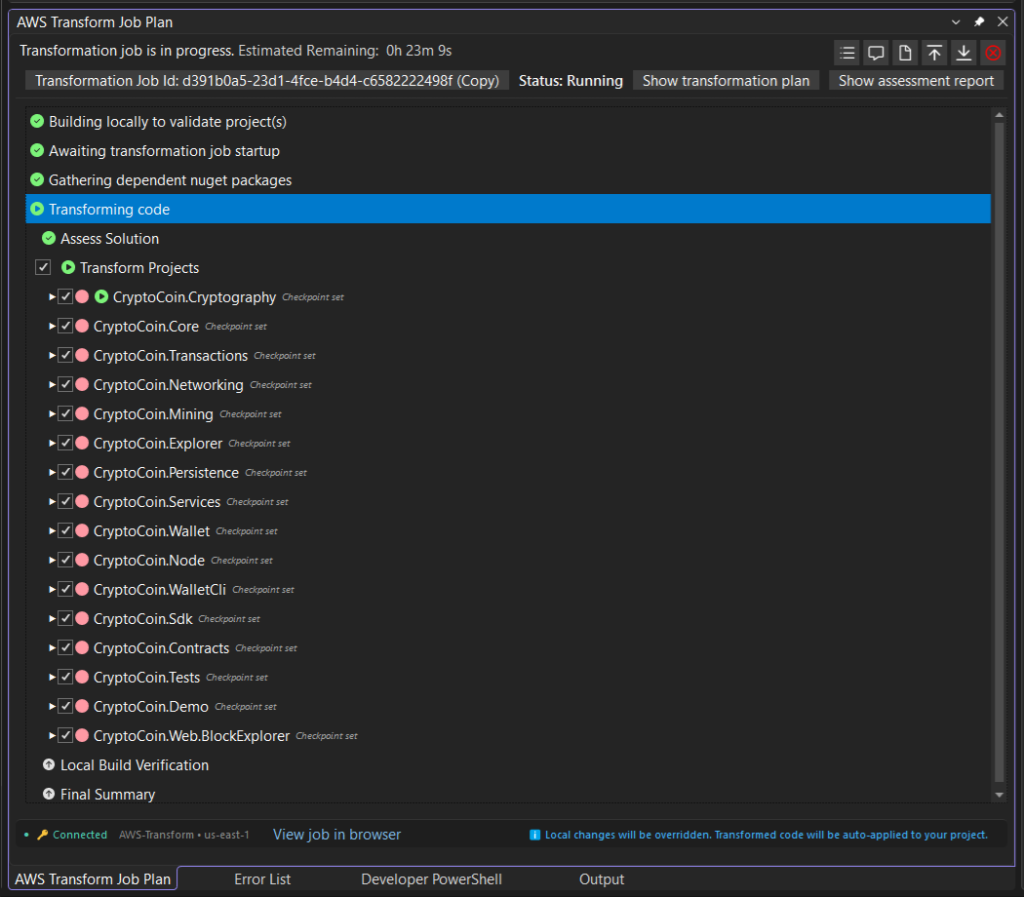Open the Output tab
The image size is (1024, 897).
pos(601,879)
